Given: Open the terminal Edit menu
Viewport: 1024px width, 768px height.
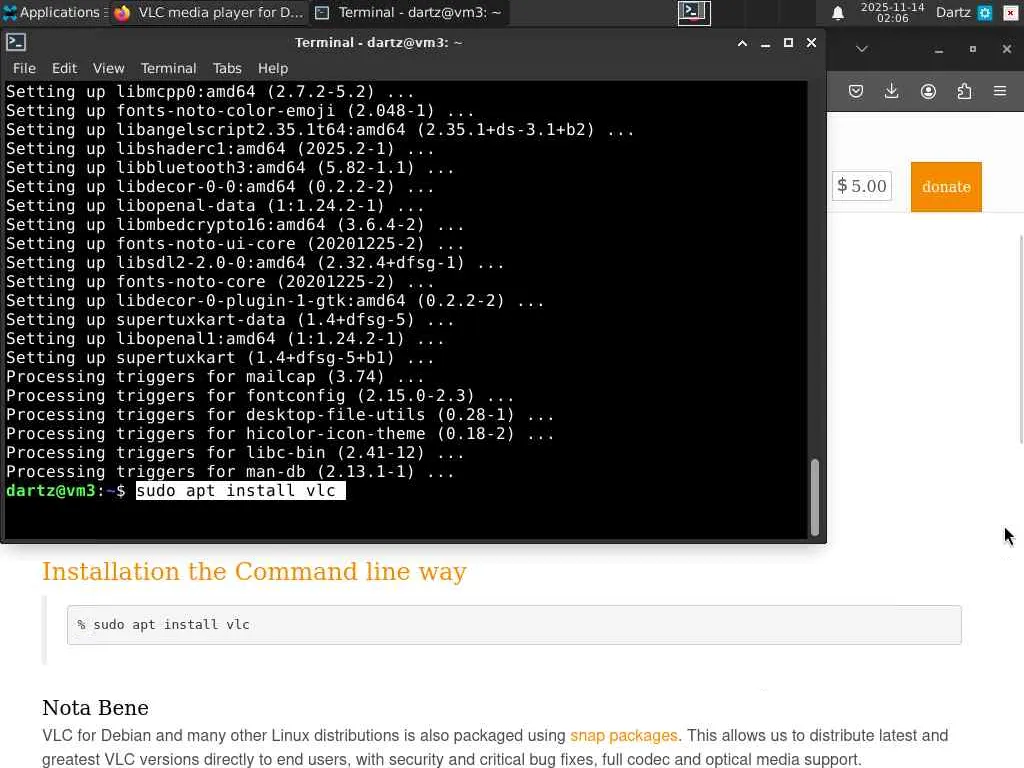Looking at the screenshot, I should [64, 68].
